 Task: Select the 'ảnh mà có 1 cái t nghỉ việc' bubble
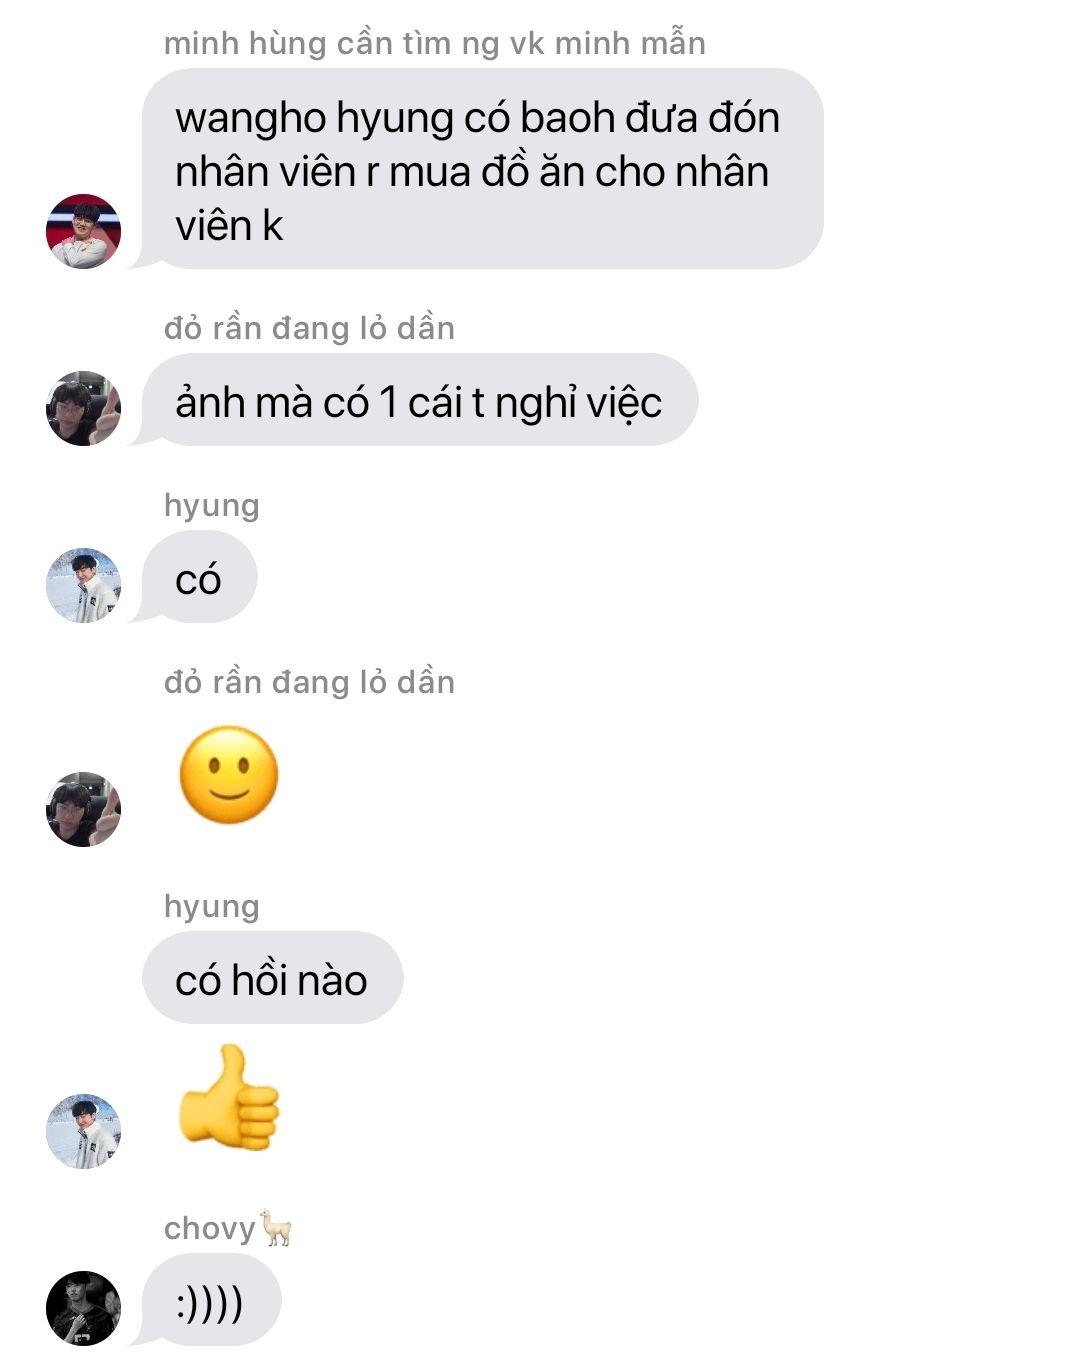point(419,400)
